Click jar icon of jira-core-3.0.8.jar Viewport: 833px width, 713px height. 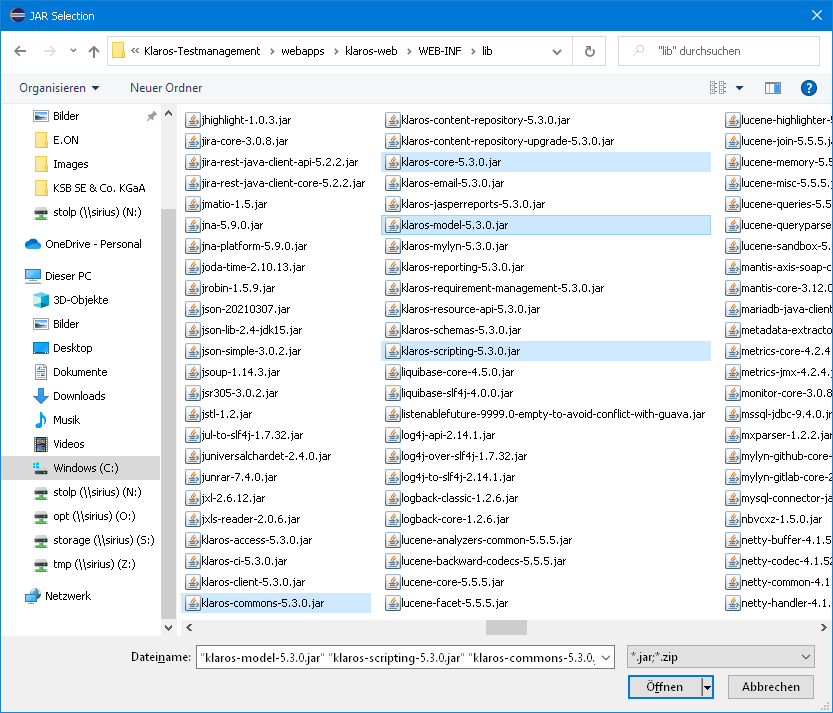point(192,141)
